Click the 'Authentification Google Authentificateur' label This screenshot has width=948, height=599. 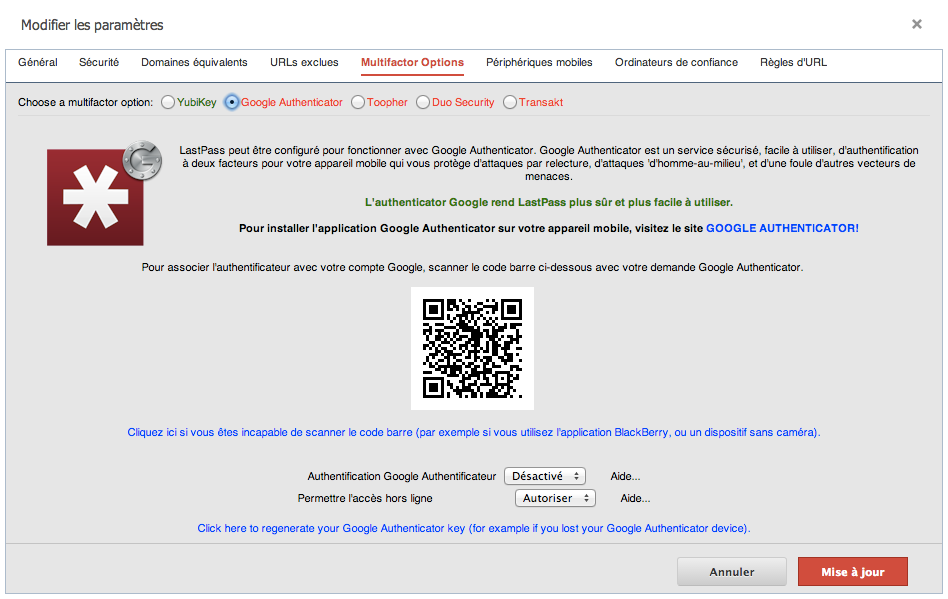(x=401, y=476)
